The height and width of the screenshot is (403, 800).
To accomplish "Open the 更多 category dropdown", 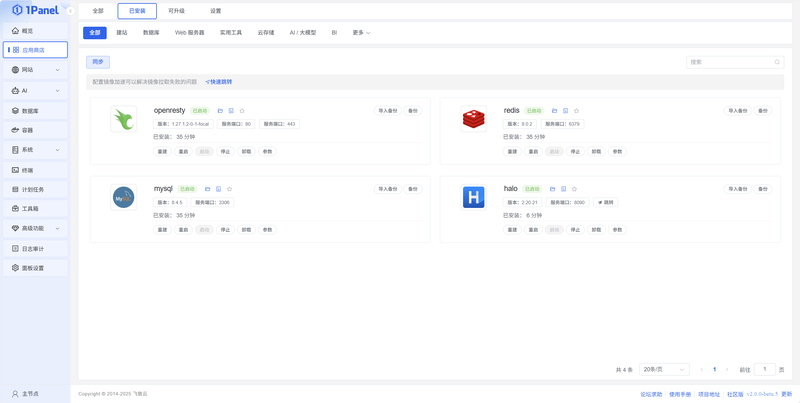I will coord(361,33).
